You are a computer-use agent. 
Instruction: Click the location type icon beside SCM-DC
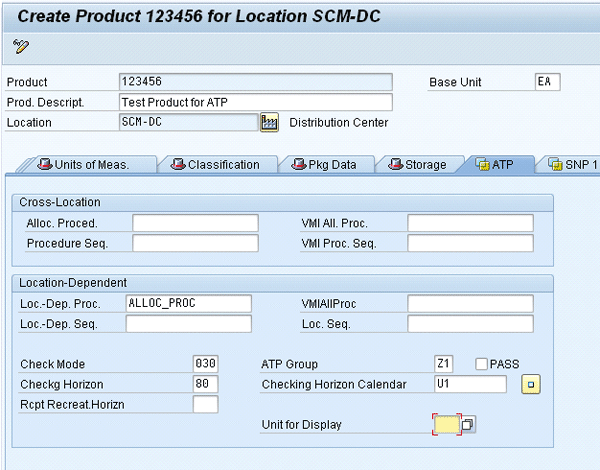pos(268,122)
